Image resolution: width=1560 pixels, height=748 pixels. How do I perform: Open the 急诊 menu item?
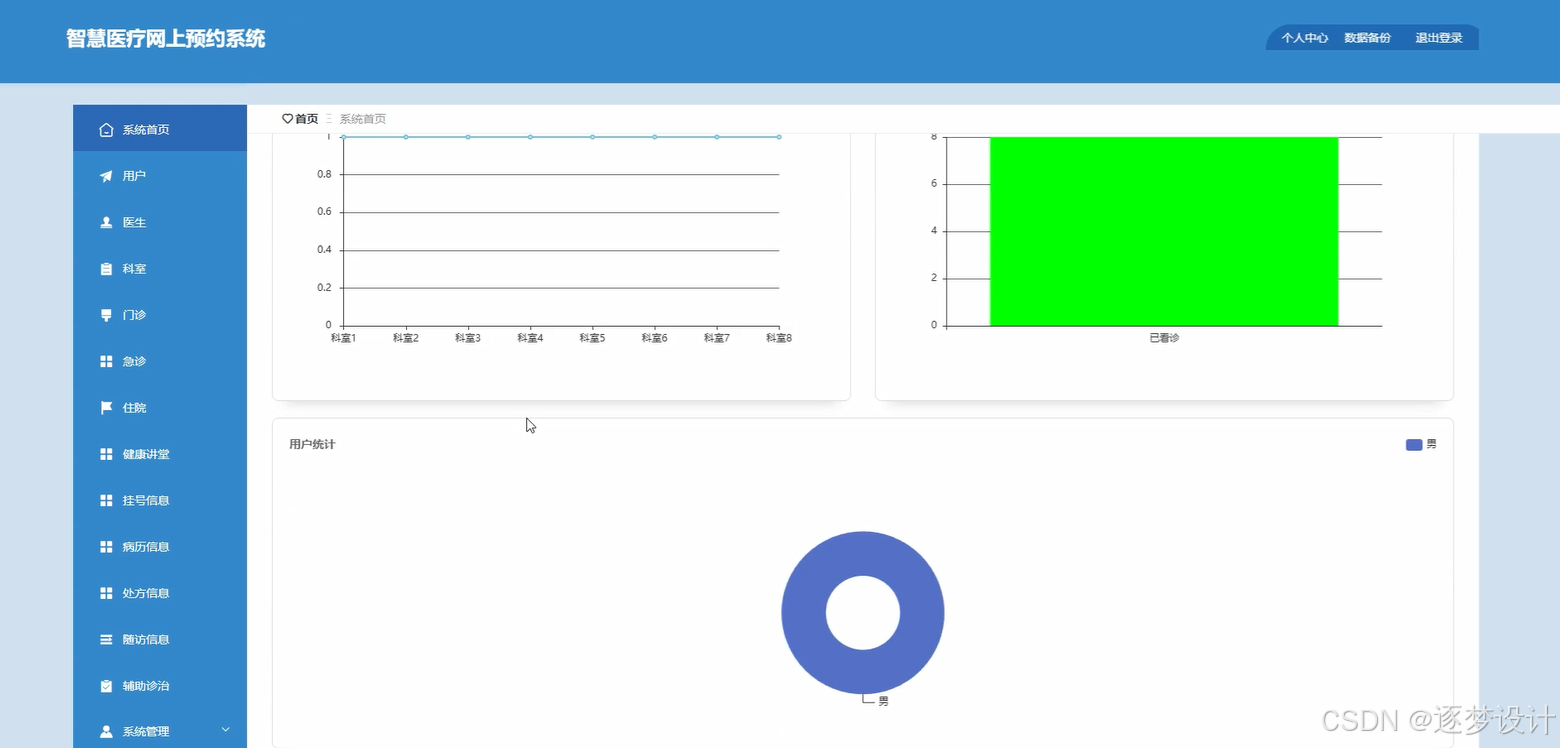pos(160,361)
